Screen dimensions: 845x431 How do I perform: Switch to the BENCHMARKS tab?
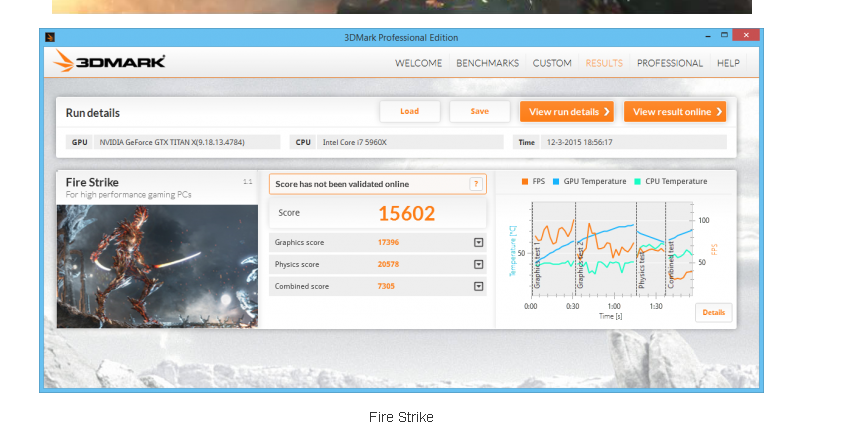coord(487,63)
